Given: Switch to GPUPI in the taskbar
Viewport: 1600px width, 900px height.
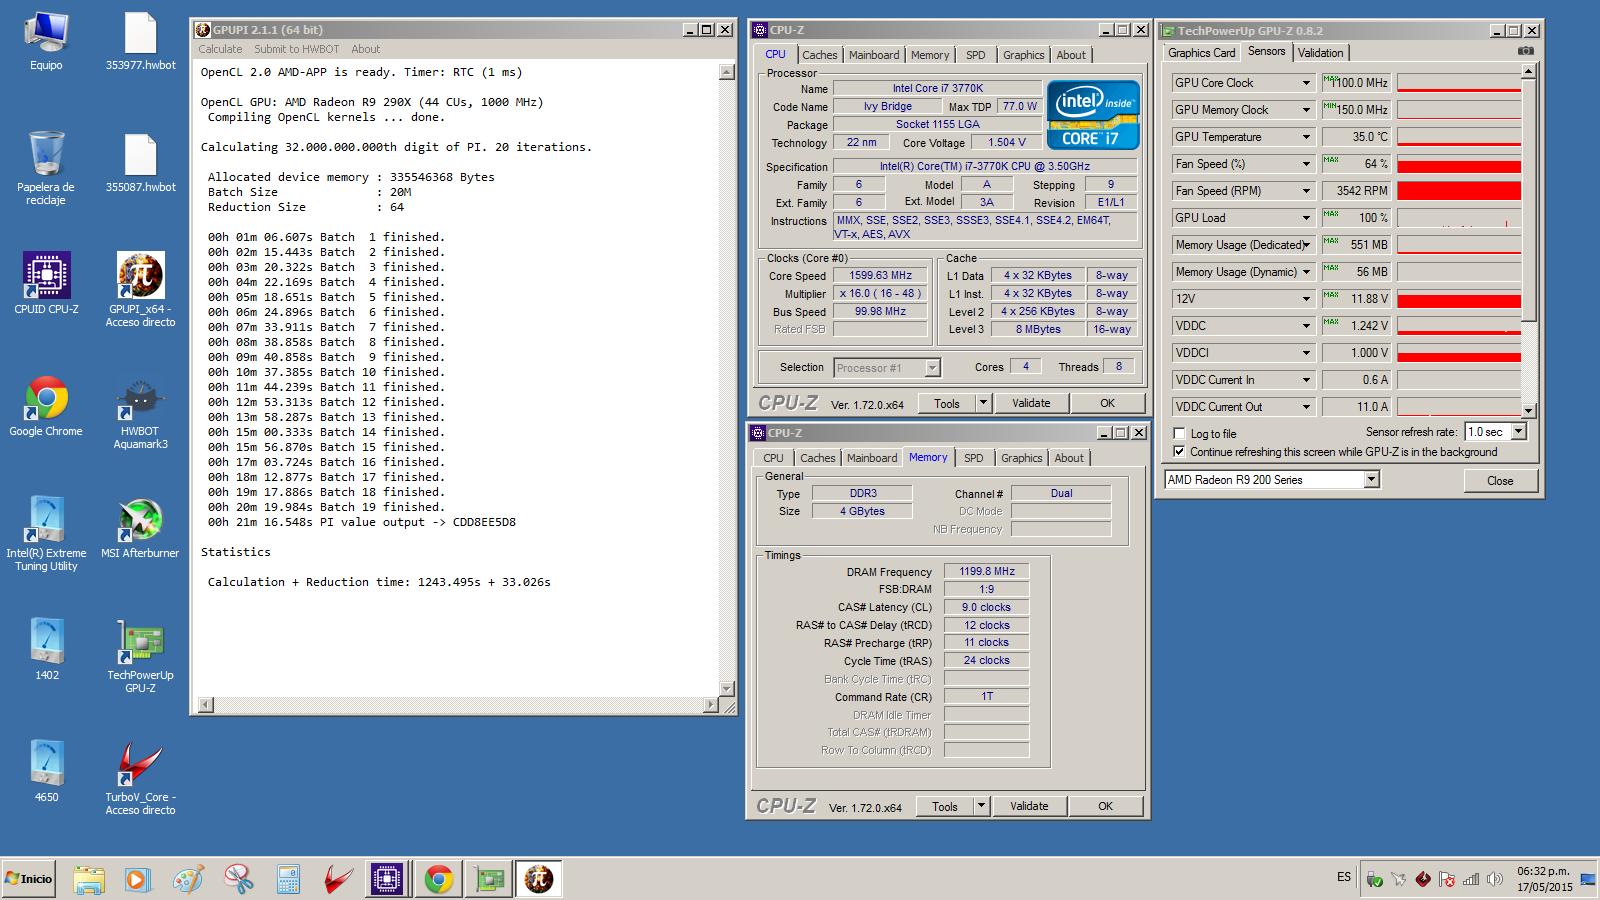Looking at the screenshot, I should pos(539,879).
